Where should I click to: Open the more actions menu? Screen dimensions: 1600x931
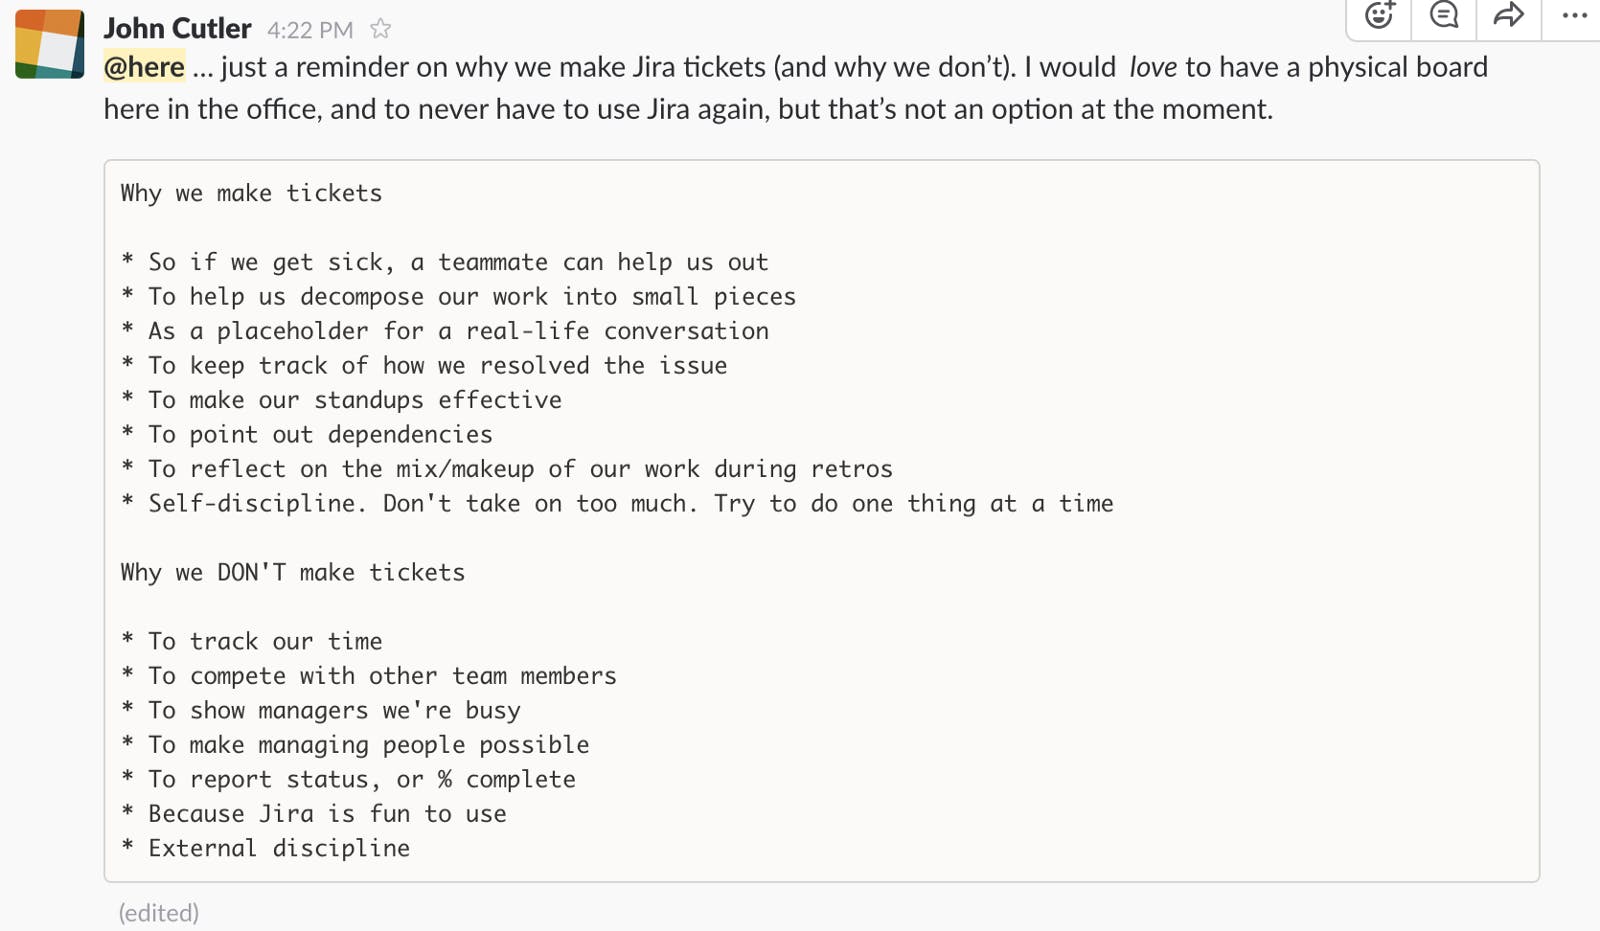[1573, 16]
